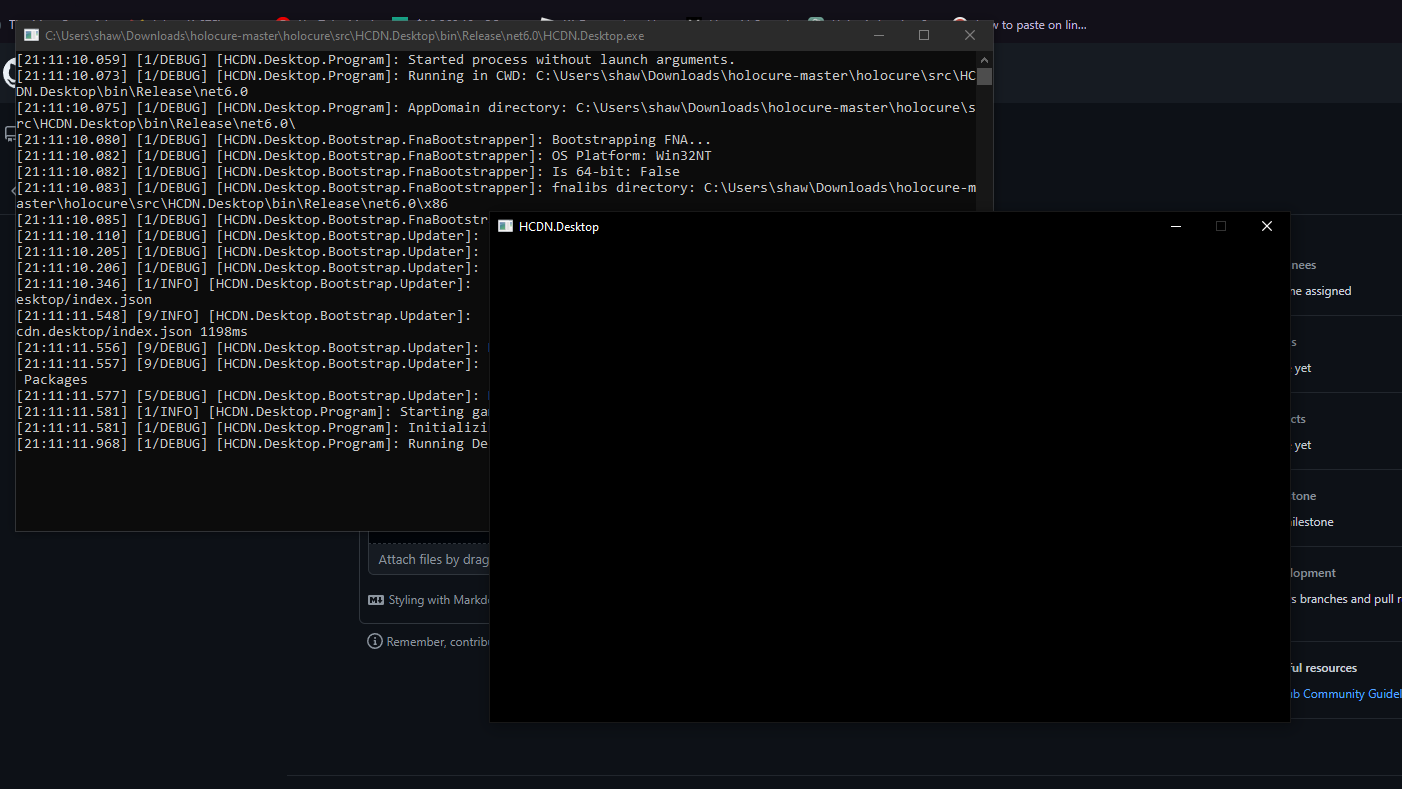This screenshot has height=789, width=1402.
Task: Click the Markdown styling icon below the comment box
Action: click(x=376, y=599)
